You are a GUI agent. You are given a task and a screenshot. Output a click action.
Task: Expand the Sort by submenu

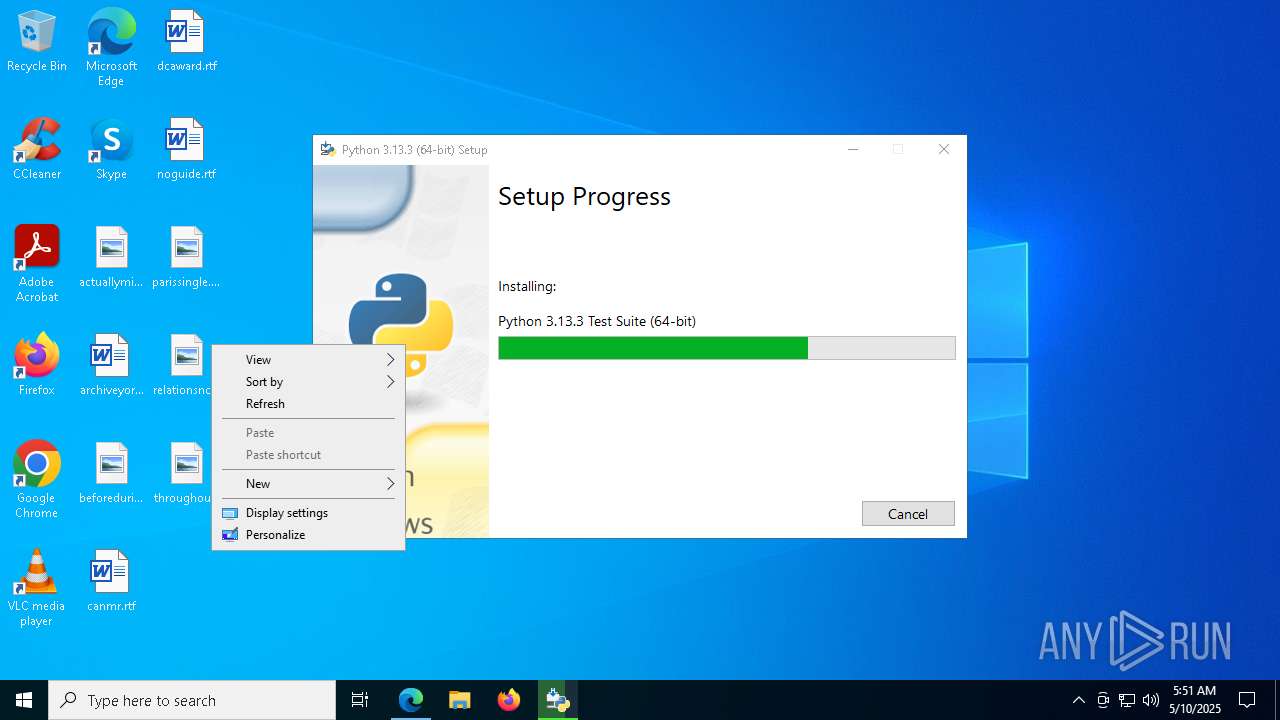coord(308,382)
